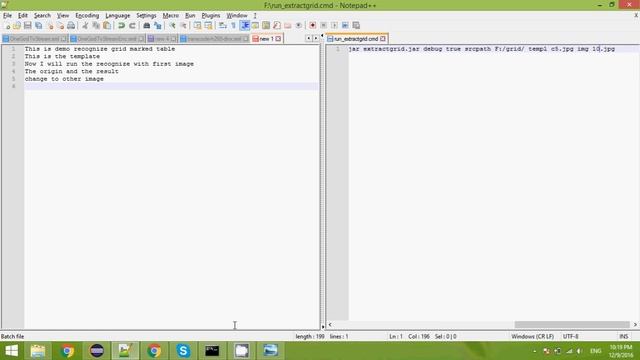Screen dimensions: 640x360
Task: Open the Function List panel icon
Action: [x=277, y=26]
